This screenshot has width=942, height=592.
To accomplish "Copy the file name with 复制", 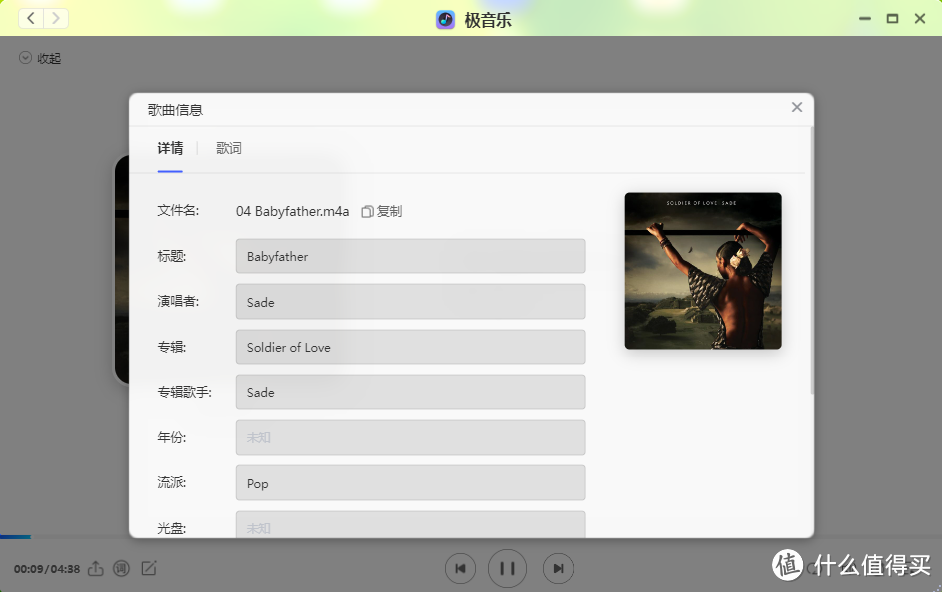I will [x=381, y=212].
